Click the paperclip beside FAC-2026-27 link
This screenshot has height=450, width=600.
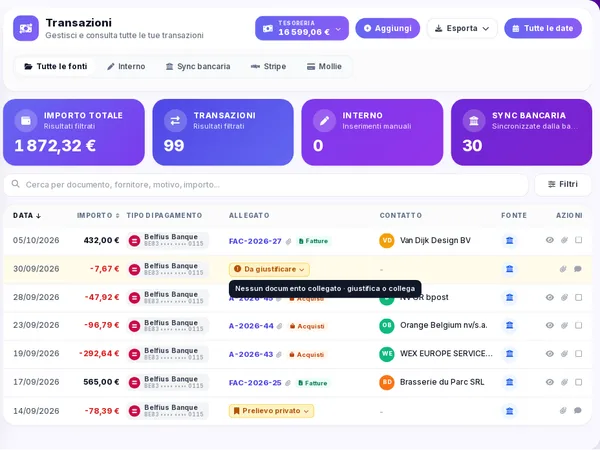289,241
